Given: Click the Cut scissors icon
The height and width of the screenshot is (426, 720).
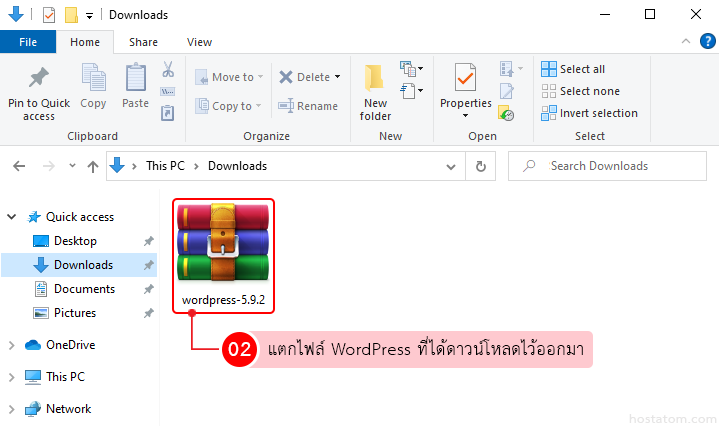Looking at the screenshot, I should 168,70.
